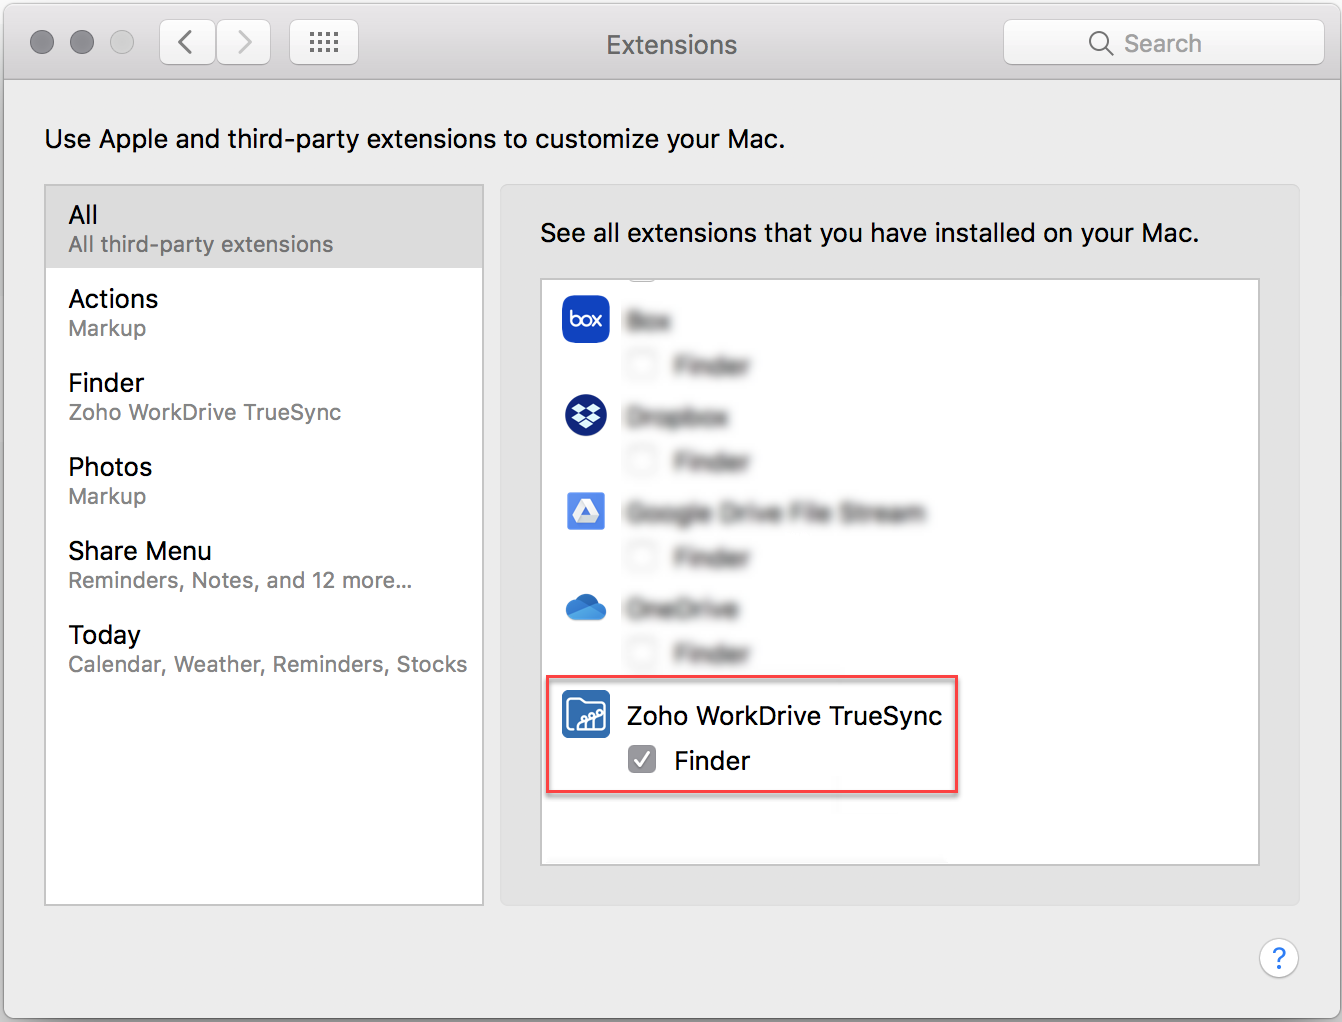
Task: Click the magnifying glass search icon
Action: coord(1101,43)
